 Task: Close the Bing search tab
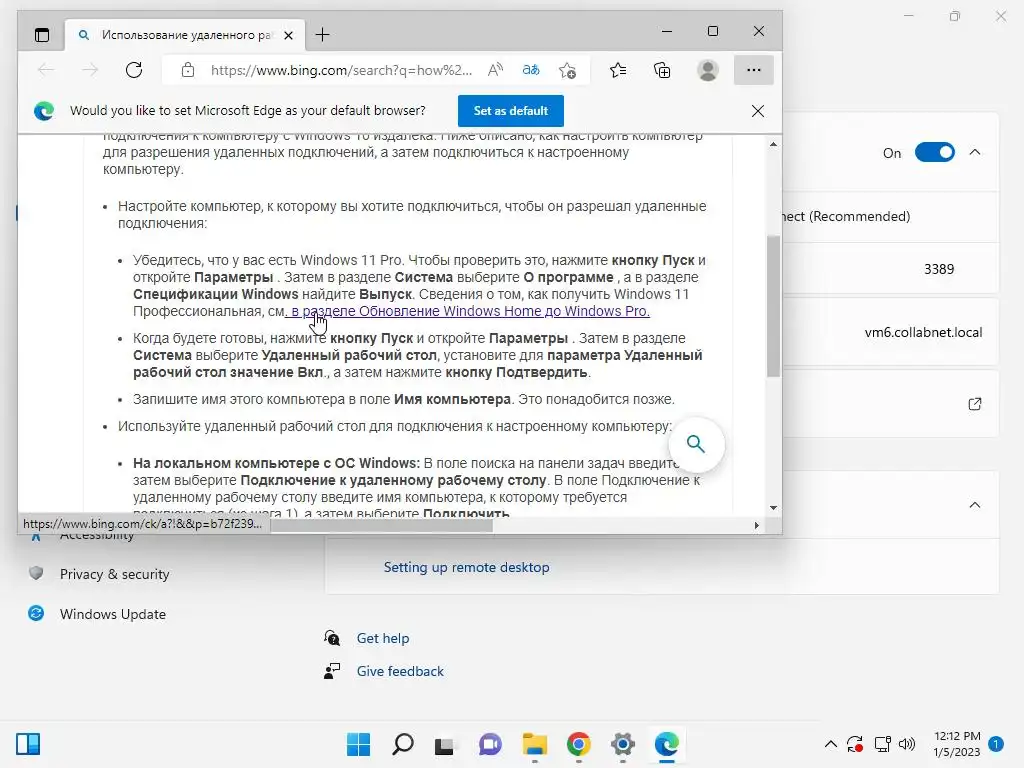pyautogui.click(x=288, y=35)
